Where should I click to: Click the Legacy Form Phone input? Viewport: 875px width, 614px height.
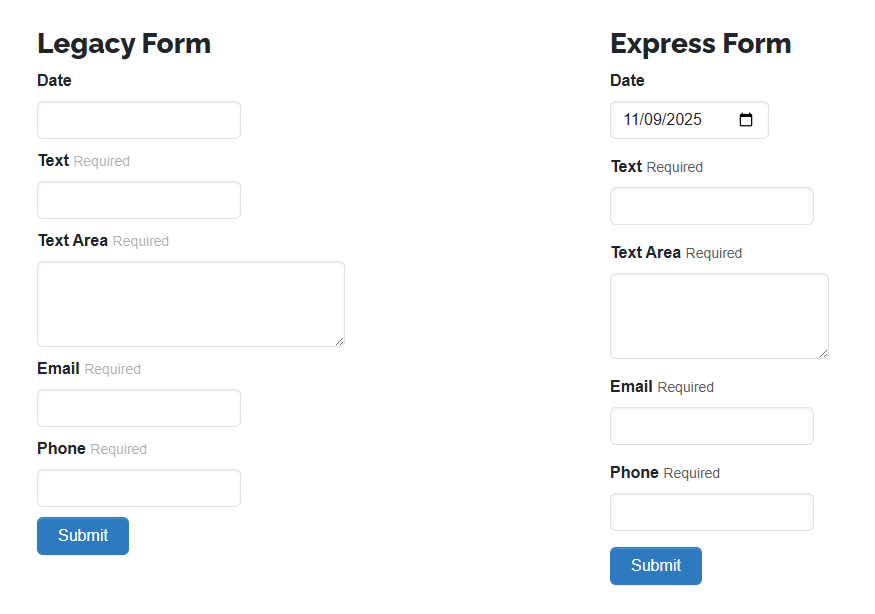click(x=139, y=488)
